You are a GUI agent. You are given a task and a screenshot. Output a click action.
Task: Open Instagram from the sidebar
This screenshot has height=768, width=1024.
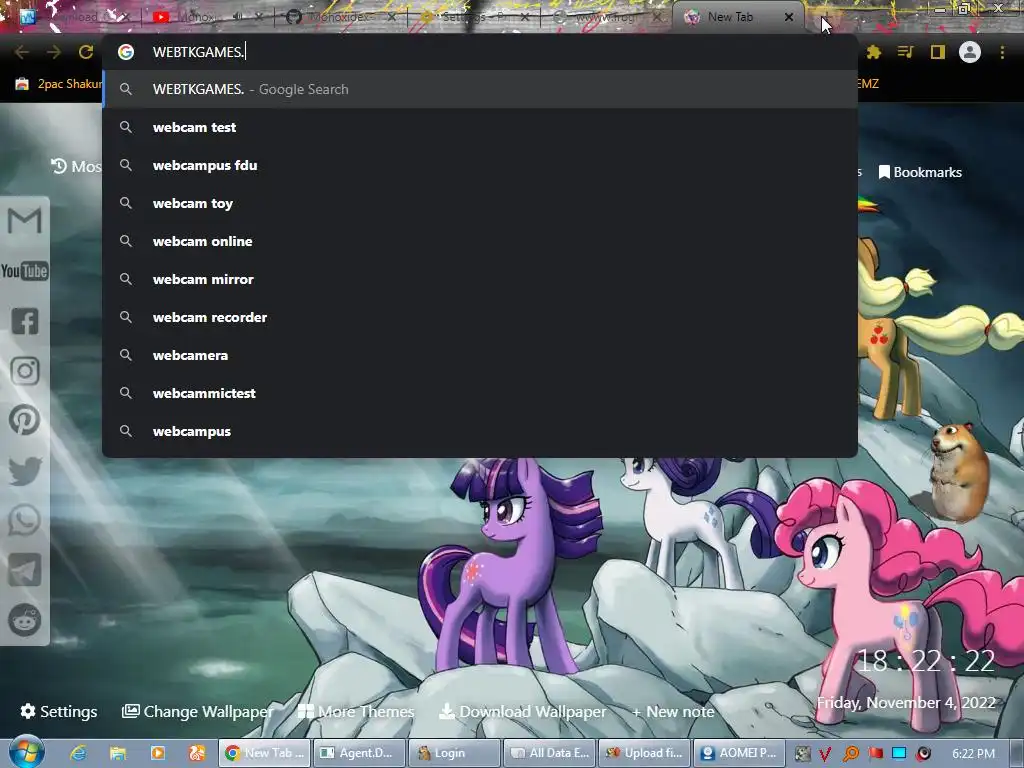pyautogui.click(x=25, y=371)
